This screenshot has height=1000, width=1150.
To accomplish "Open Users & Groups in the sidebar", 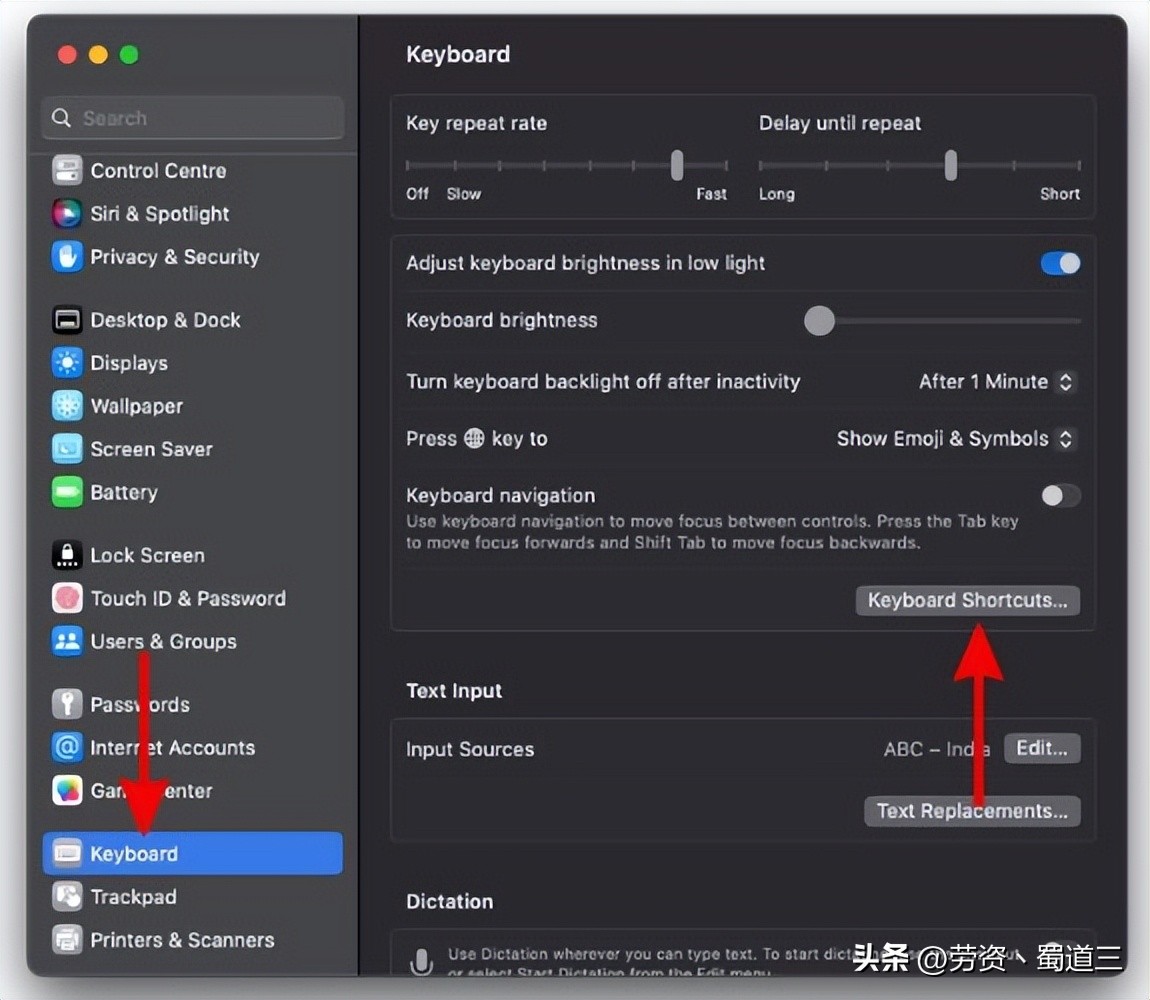I will (x=163, y=641).
